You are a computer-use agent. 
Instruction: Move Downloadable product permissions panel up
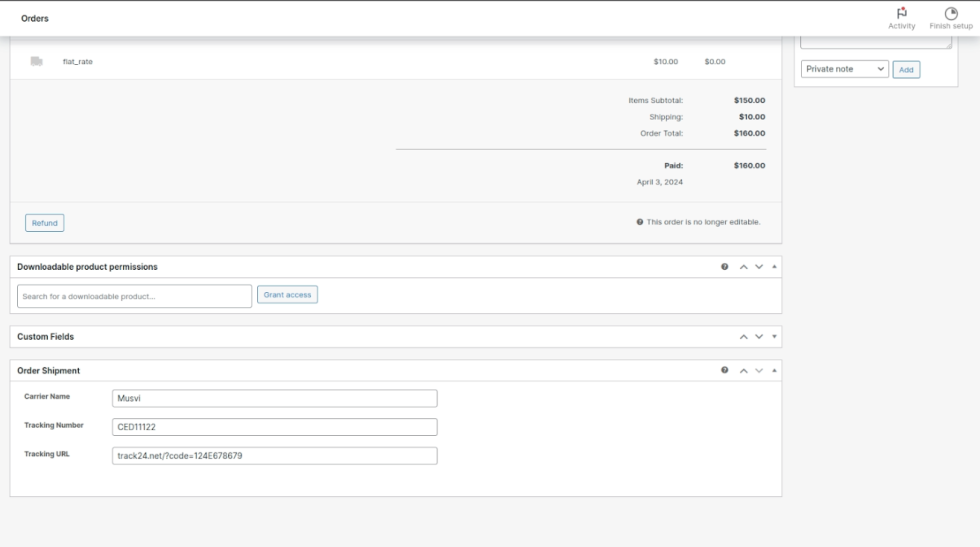[x=743, y=267]
